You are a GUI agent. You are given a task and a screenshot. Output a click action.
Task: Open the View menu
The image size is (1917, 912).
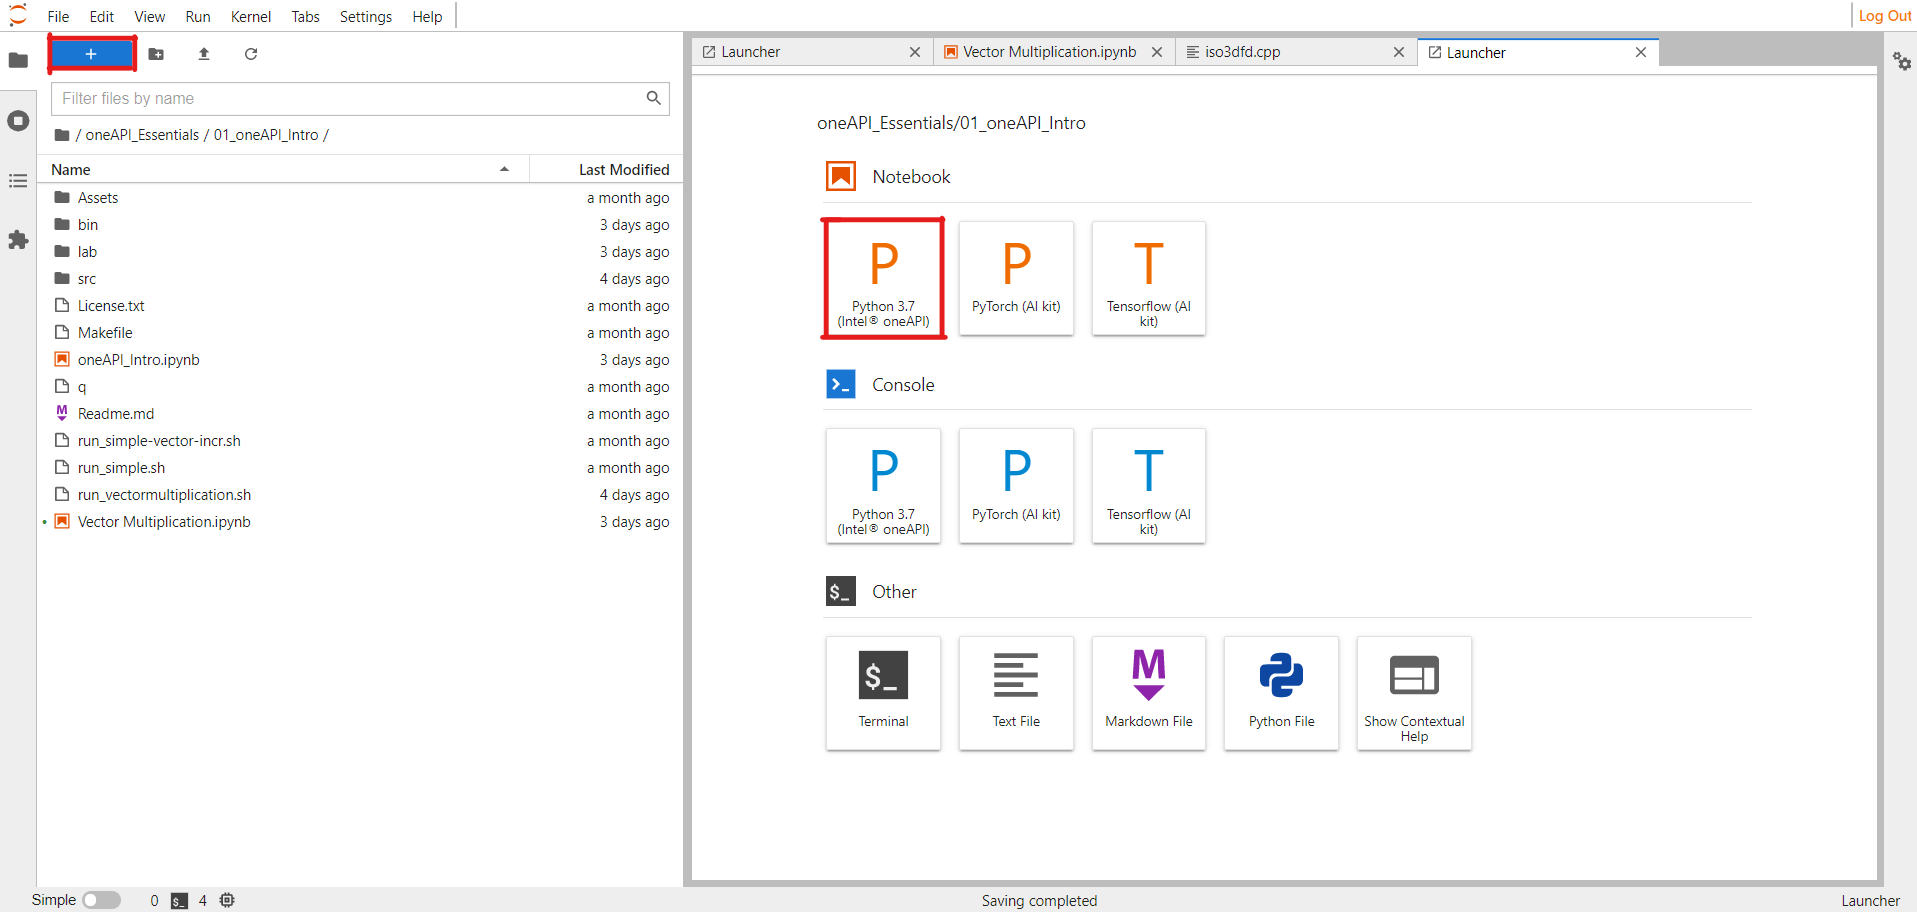pos(149,16)
